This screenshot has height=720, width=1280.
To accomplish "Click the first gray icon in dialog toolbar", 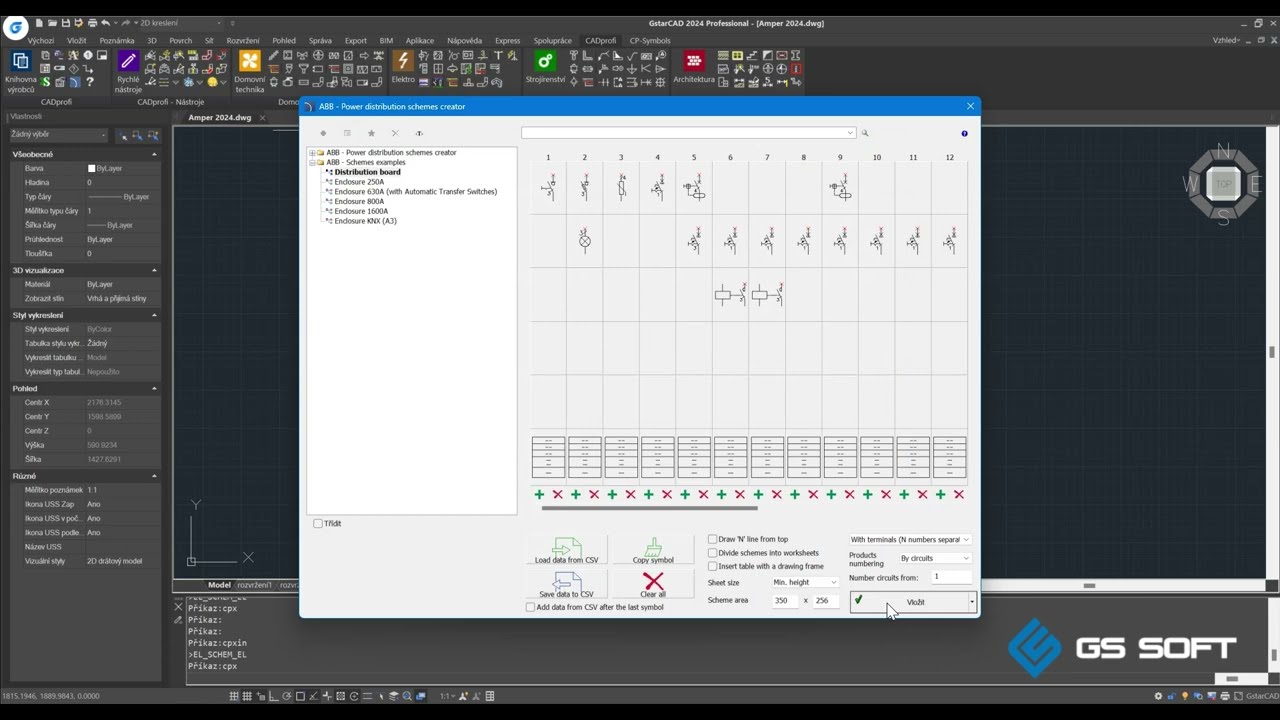I will click(x=323, y=133).
